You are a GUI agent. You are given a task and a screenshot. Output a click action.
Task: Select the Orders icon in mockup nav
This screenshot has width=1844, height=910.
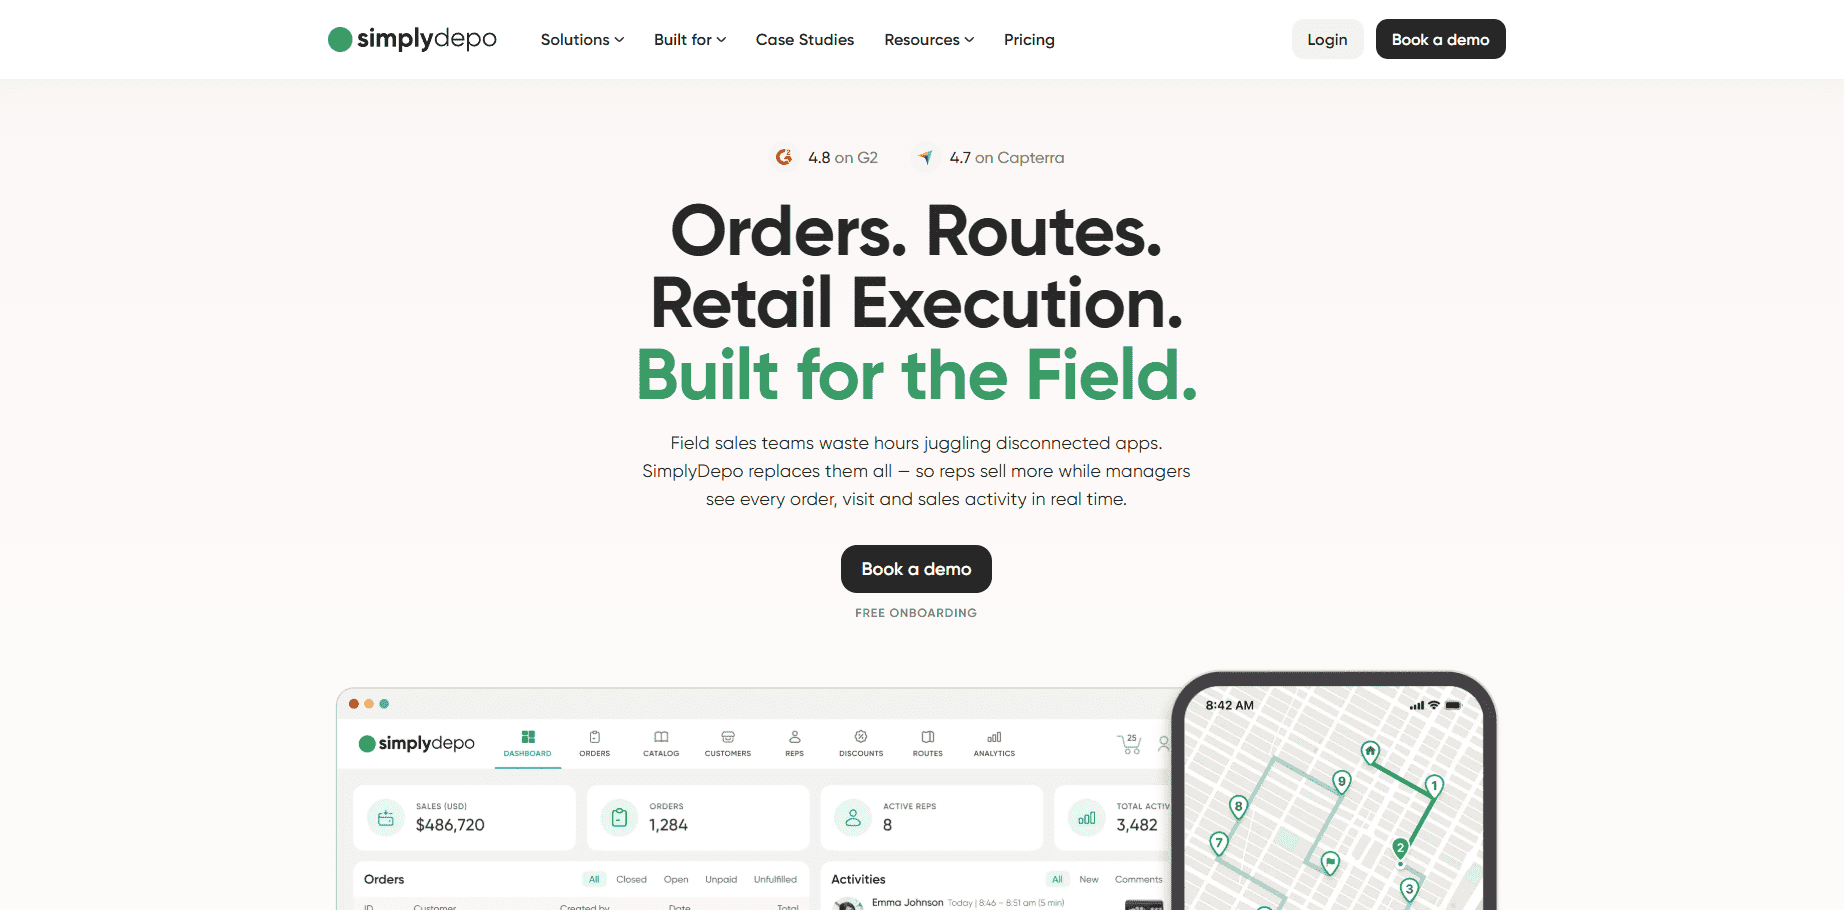[595, 737]
